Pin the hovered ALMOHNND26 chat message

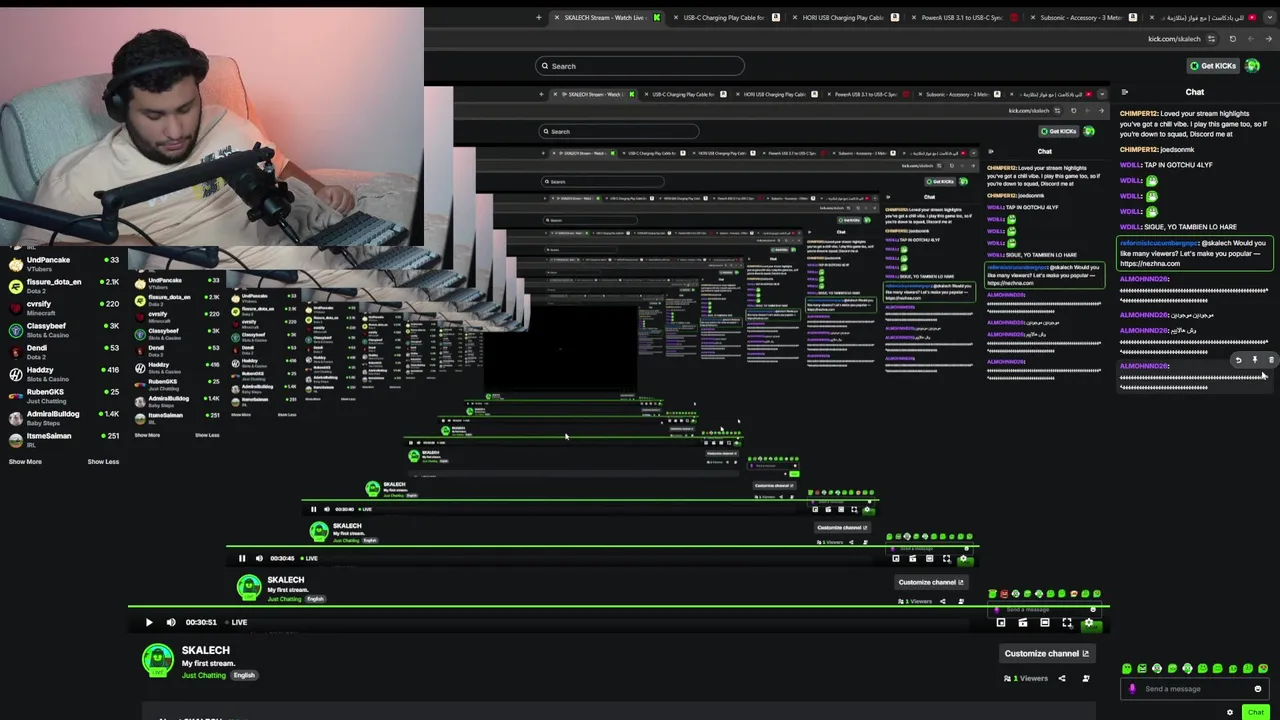(x=1254, y=360)
